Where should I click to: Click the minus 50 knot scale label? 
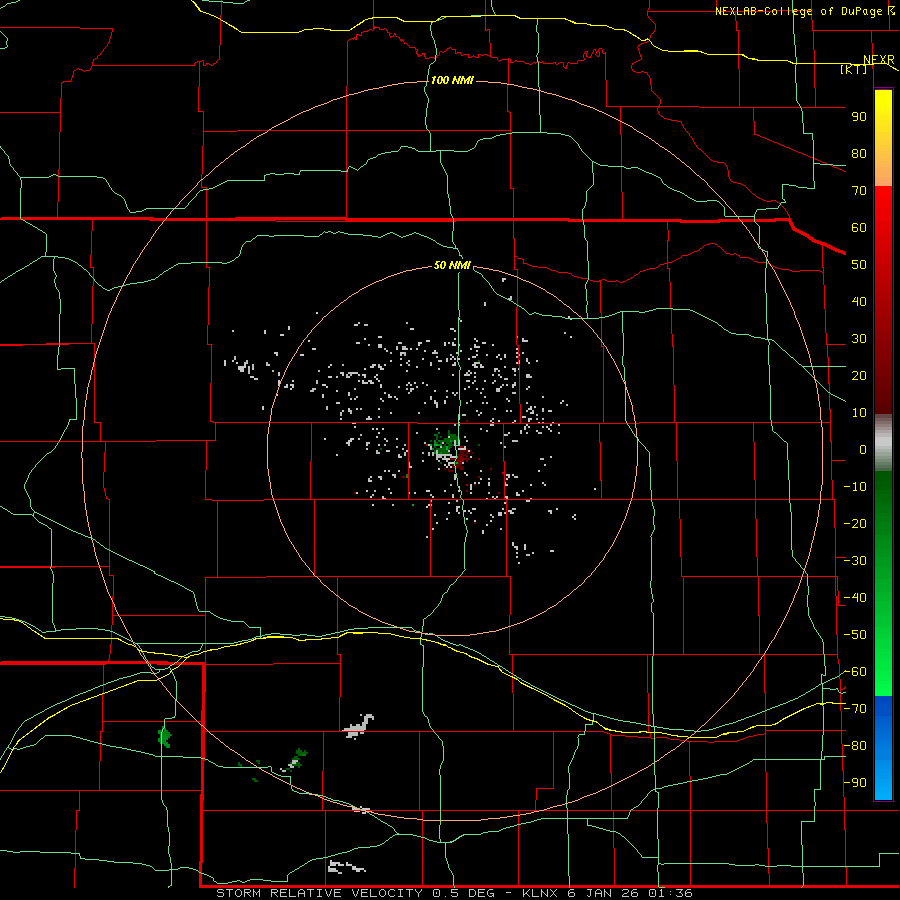pos(855,635)
